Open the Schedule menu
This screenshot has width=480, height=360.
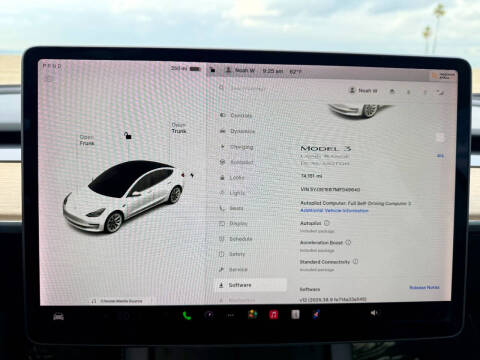click(x=236, y=239)
